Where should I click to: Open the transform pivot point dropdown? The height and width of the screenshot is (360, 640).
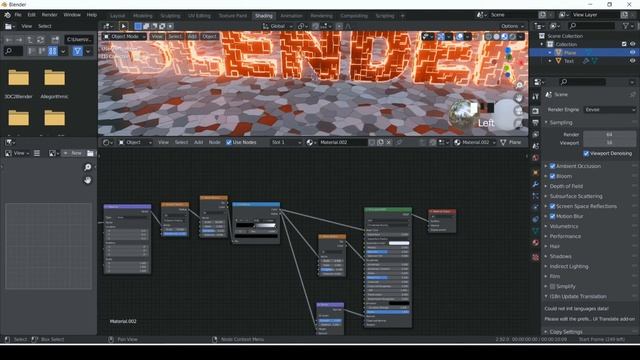[x=302, y=26]
